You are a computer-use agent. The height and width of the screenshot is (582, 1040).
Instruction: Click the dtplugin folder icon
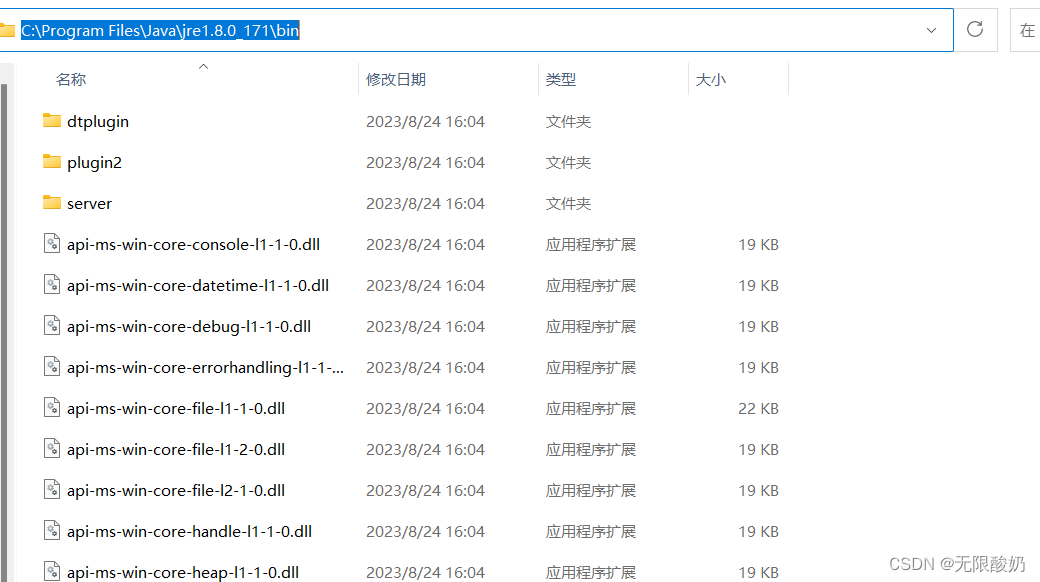click(x=53, y=121)
